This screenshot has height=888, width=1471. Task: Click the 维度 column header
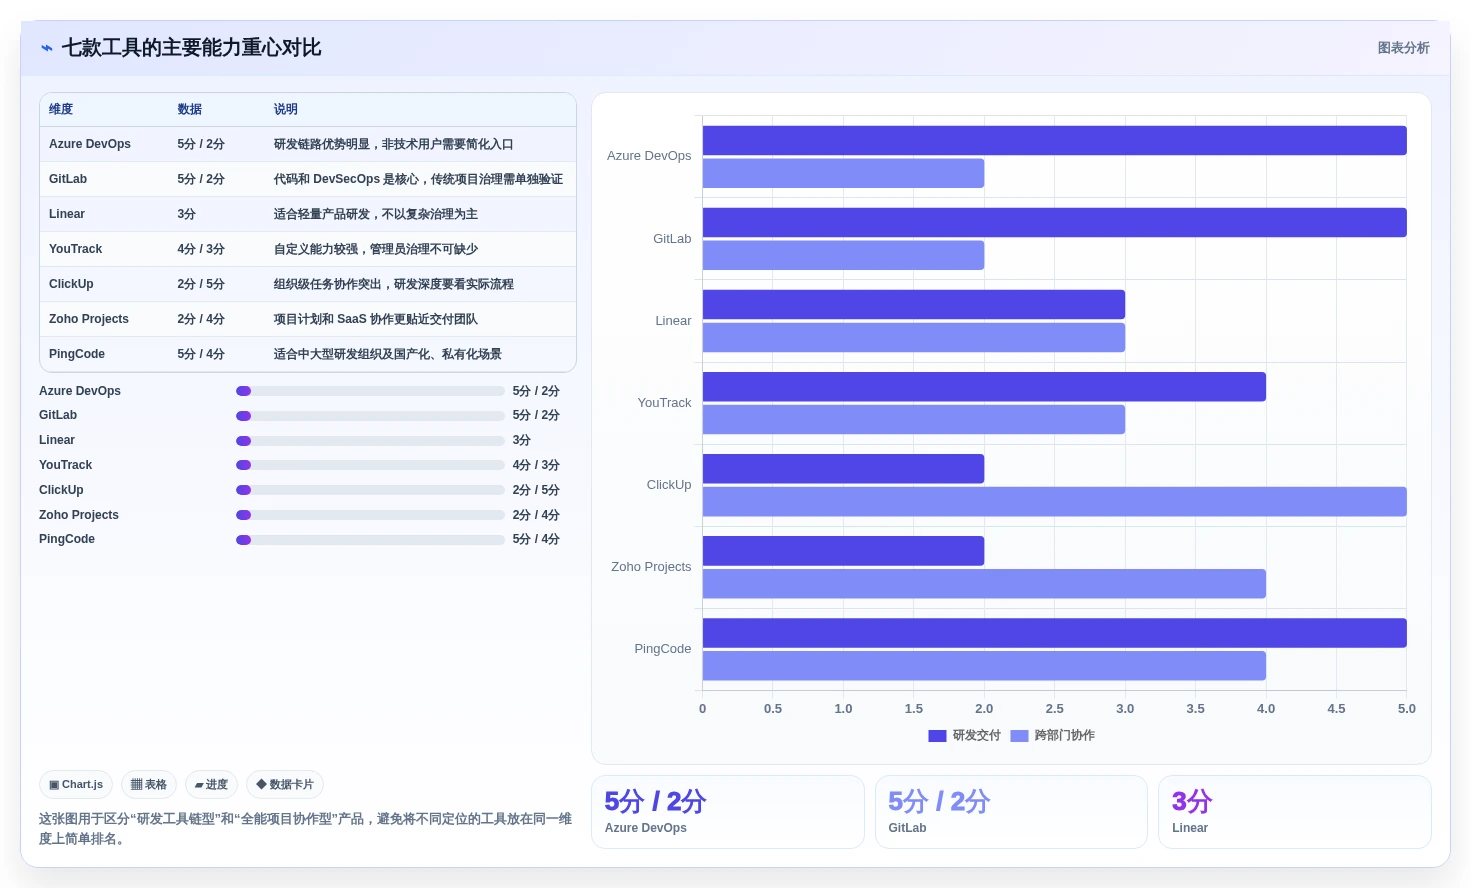click(61, 109)
